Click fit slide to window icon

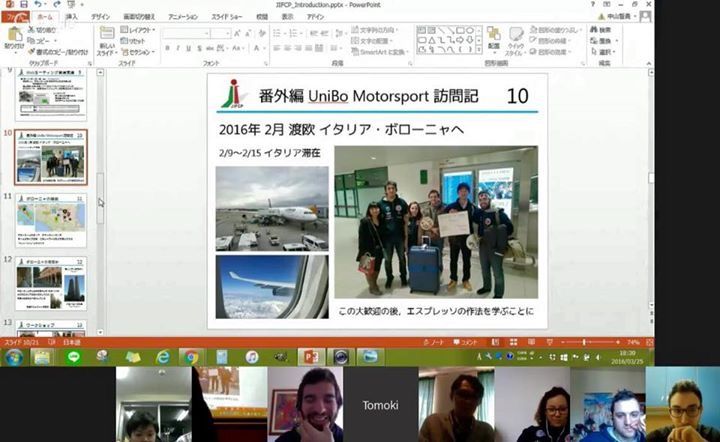649,342
